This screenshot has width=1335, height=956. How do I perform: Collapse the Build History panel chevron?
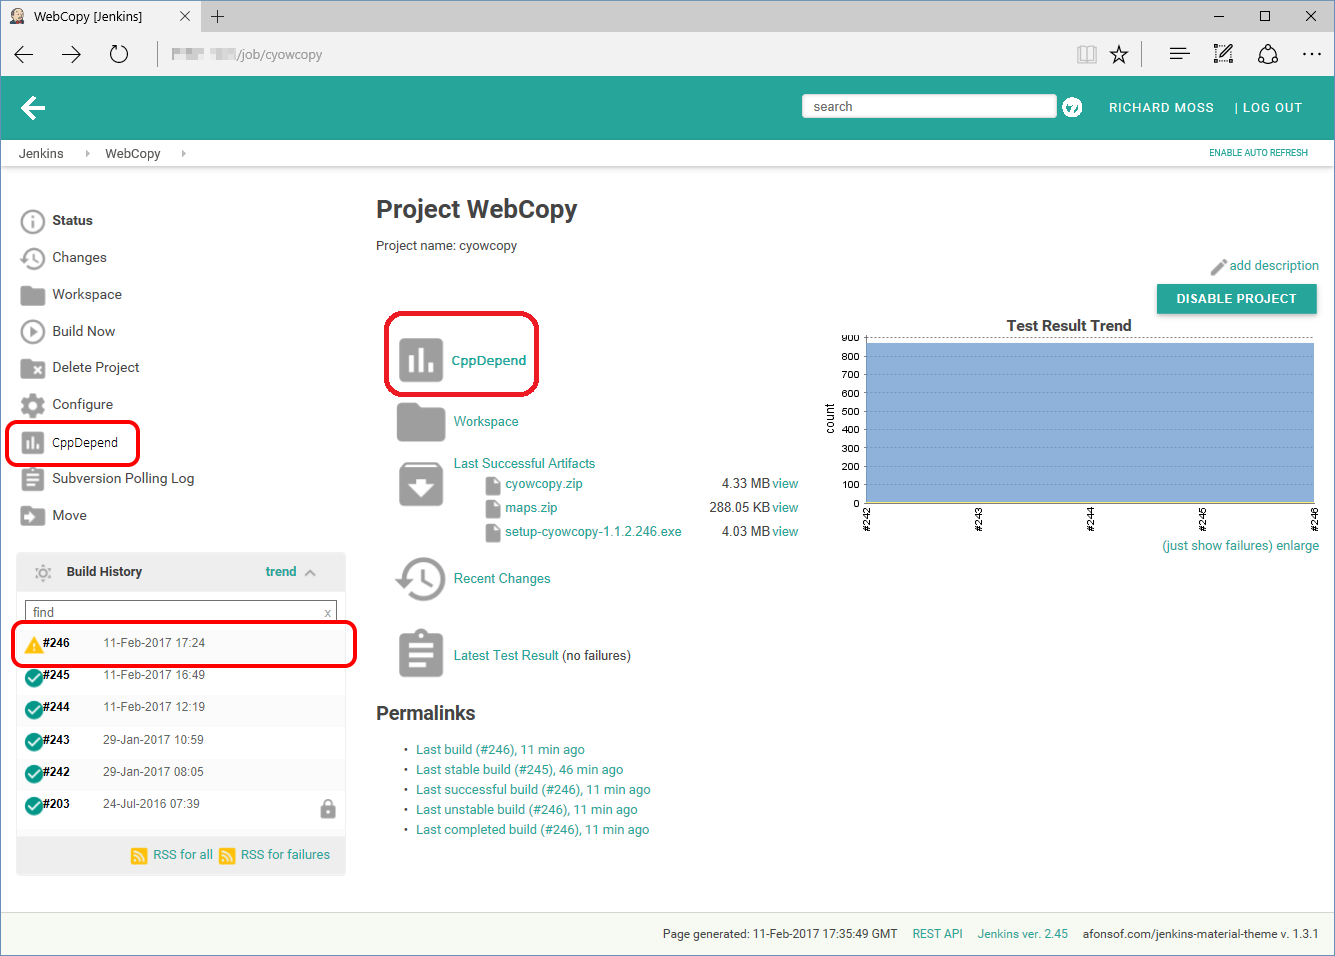click(311, 572)
